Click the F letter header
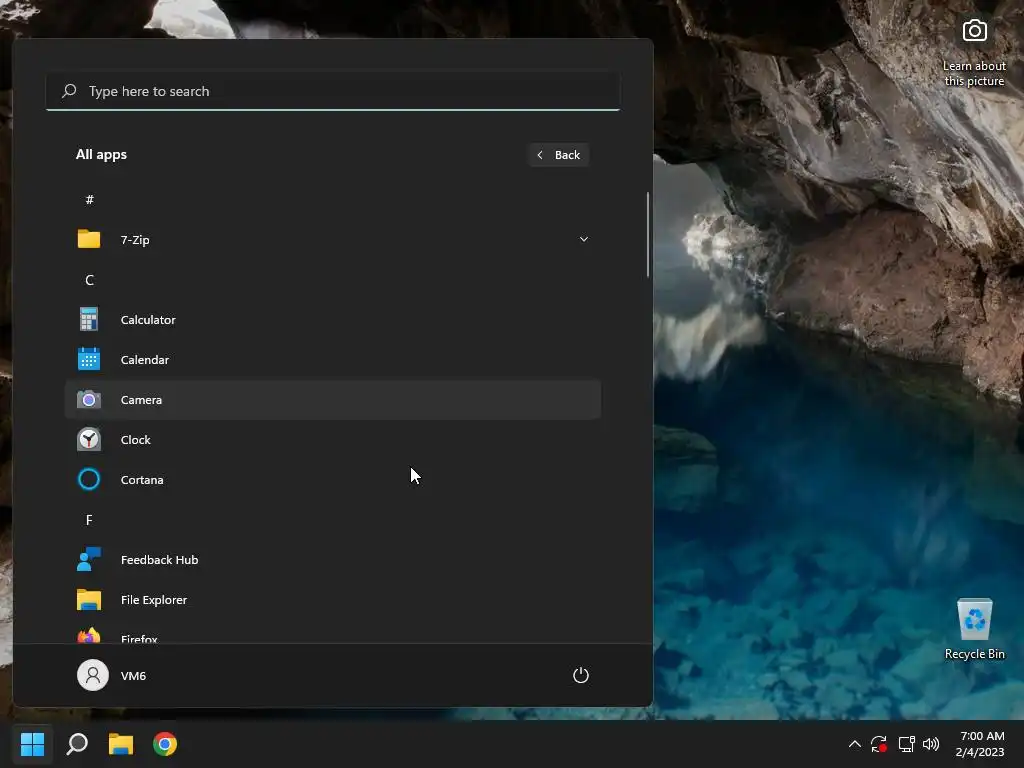This screenshot has width=1024, height=768. coord(89,520)
